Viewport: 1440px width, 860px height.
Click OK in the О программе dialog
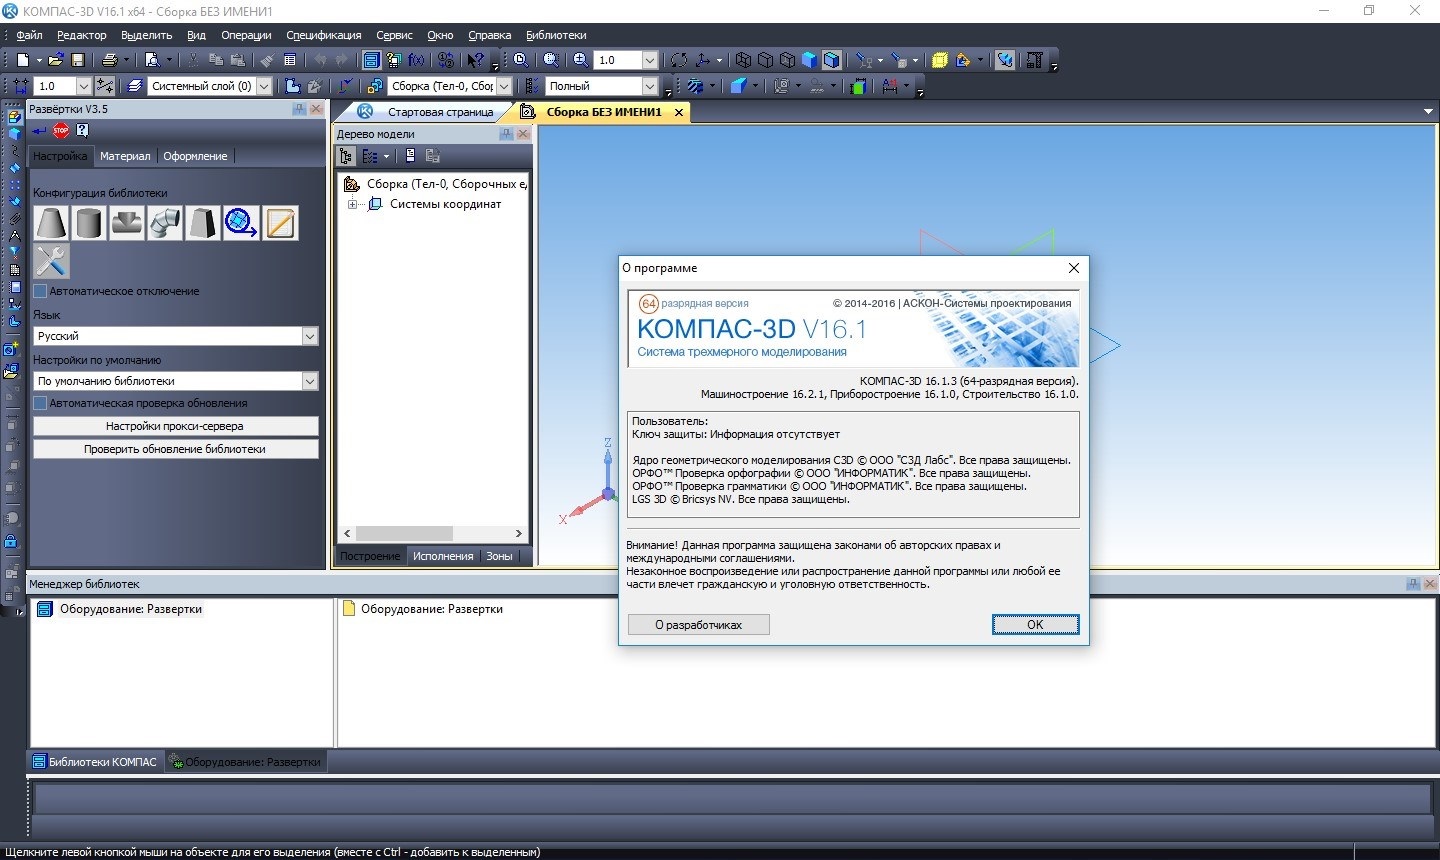[x=1035, y=624]
